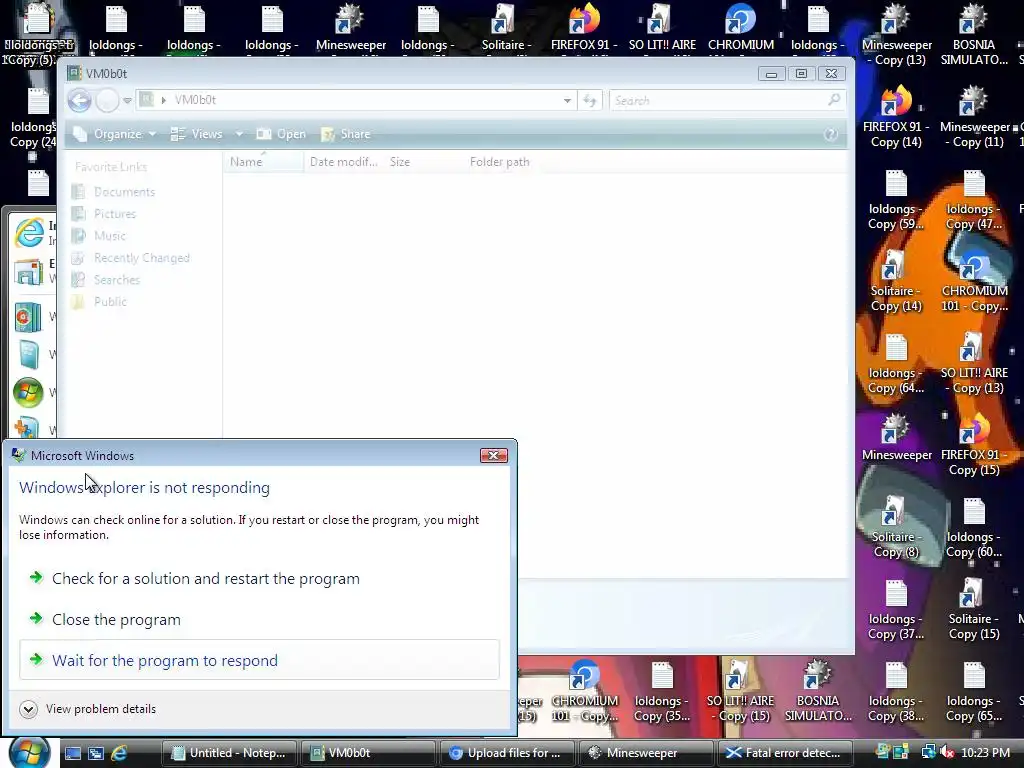
Task: Open Music favorite link
Action: click(99, 236)
